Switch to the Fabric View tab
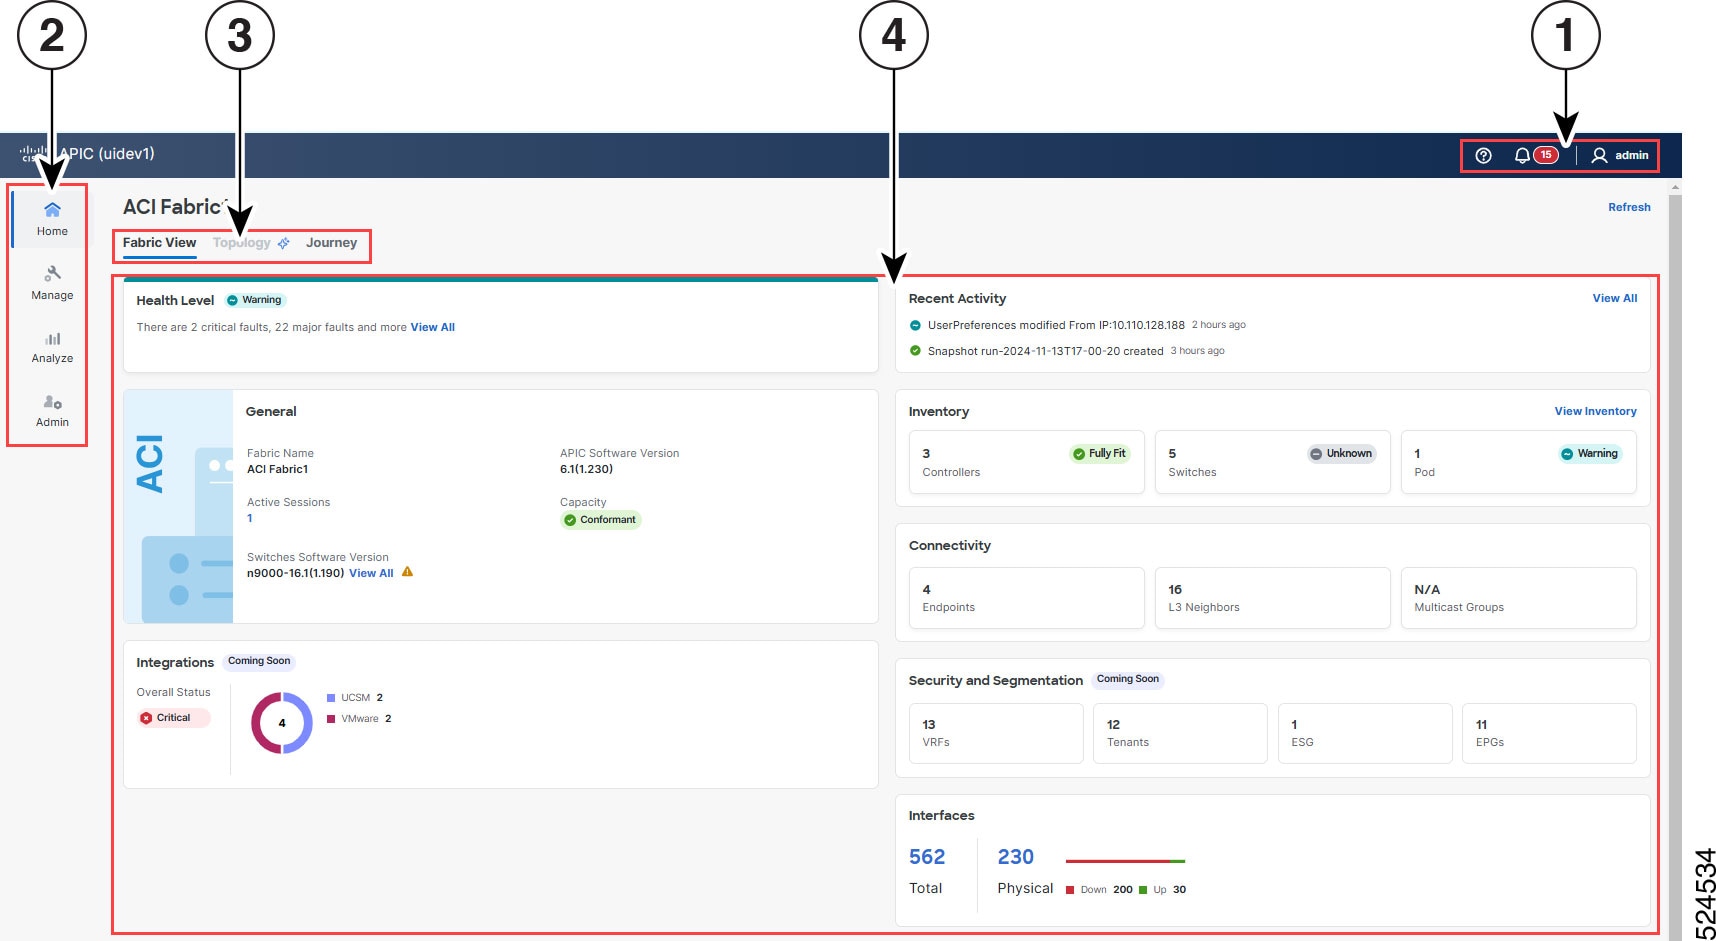The width and height of the screenshot is (1716, 941). (159, 243)
